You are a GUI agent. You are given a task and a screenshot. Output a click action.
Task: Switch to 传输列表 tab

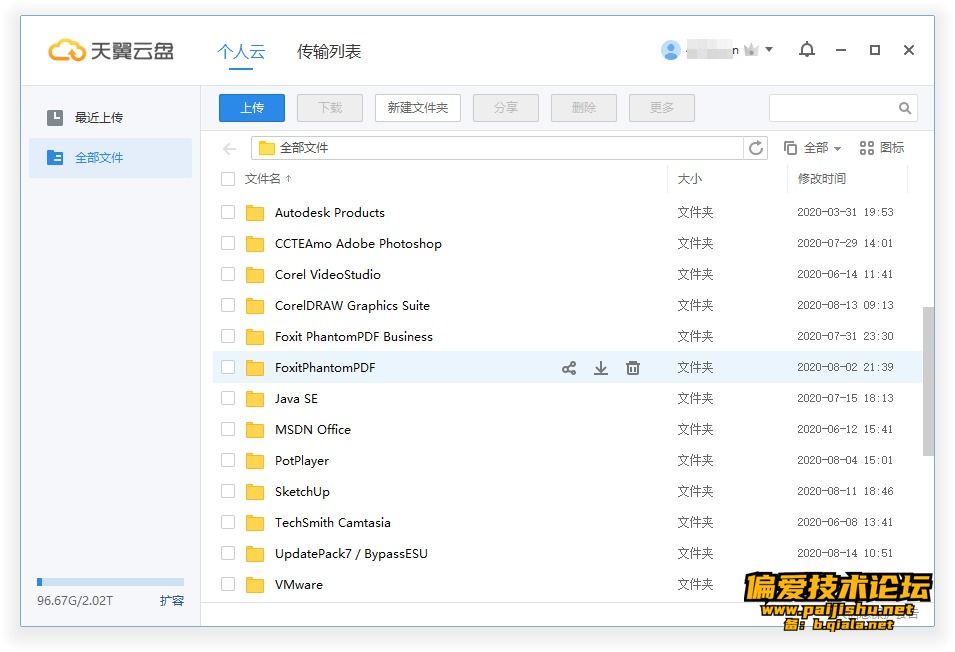coord(329,52)
